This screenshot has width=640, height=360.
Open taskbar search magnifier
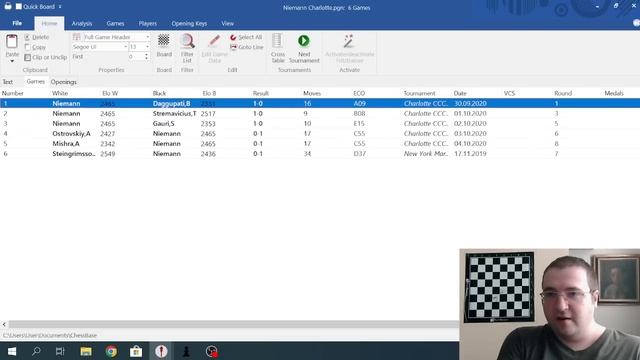36,351
